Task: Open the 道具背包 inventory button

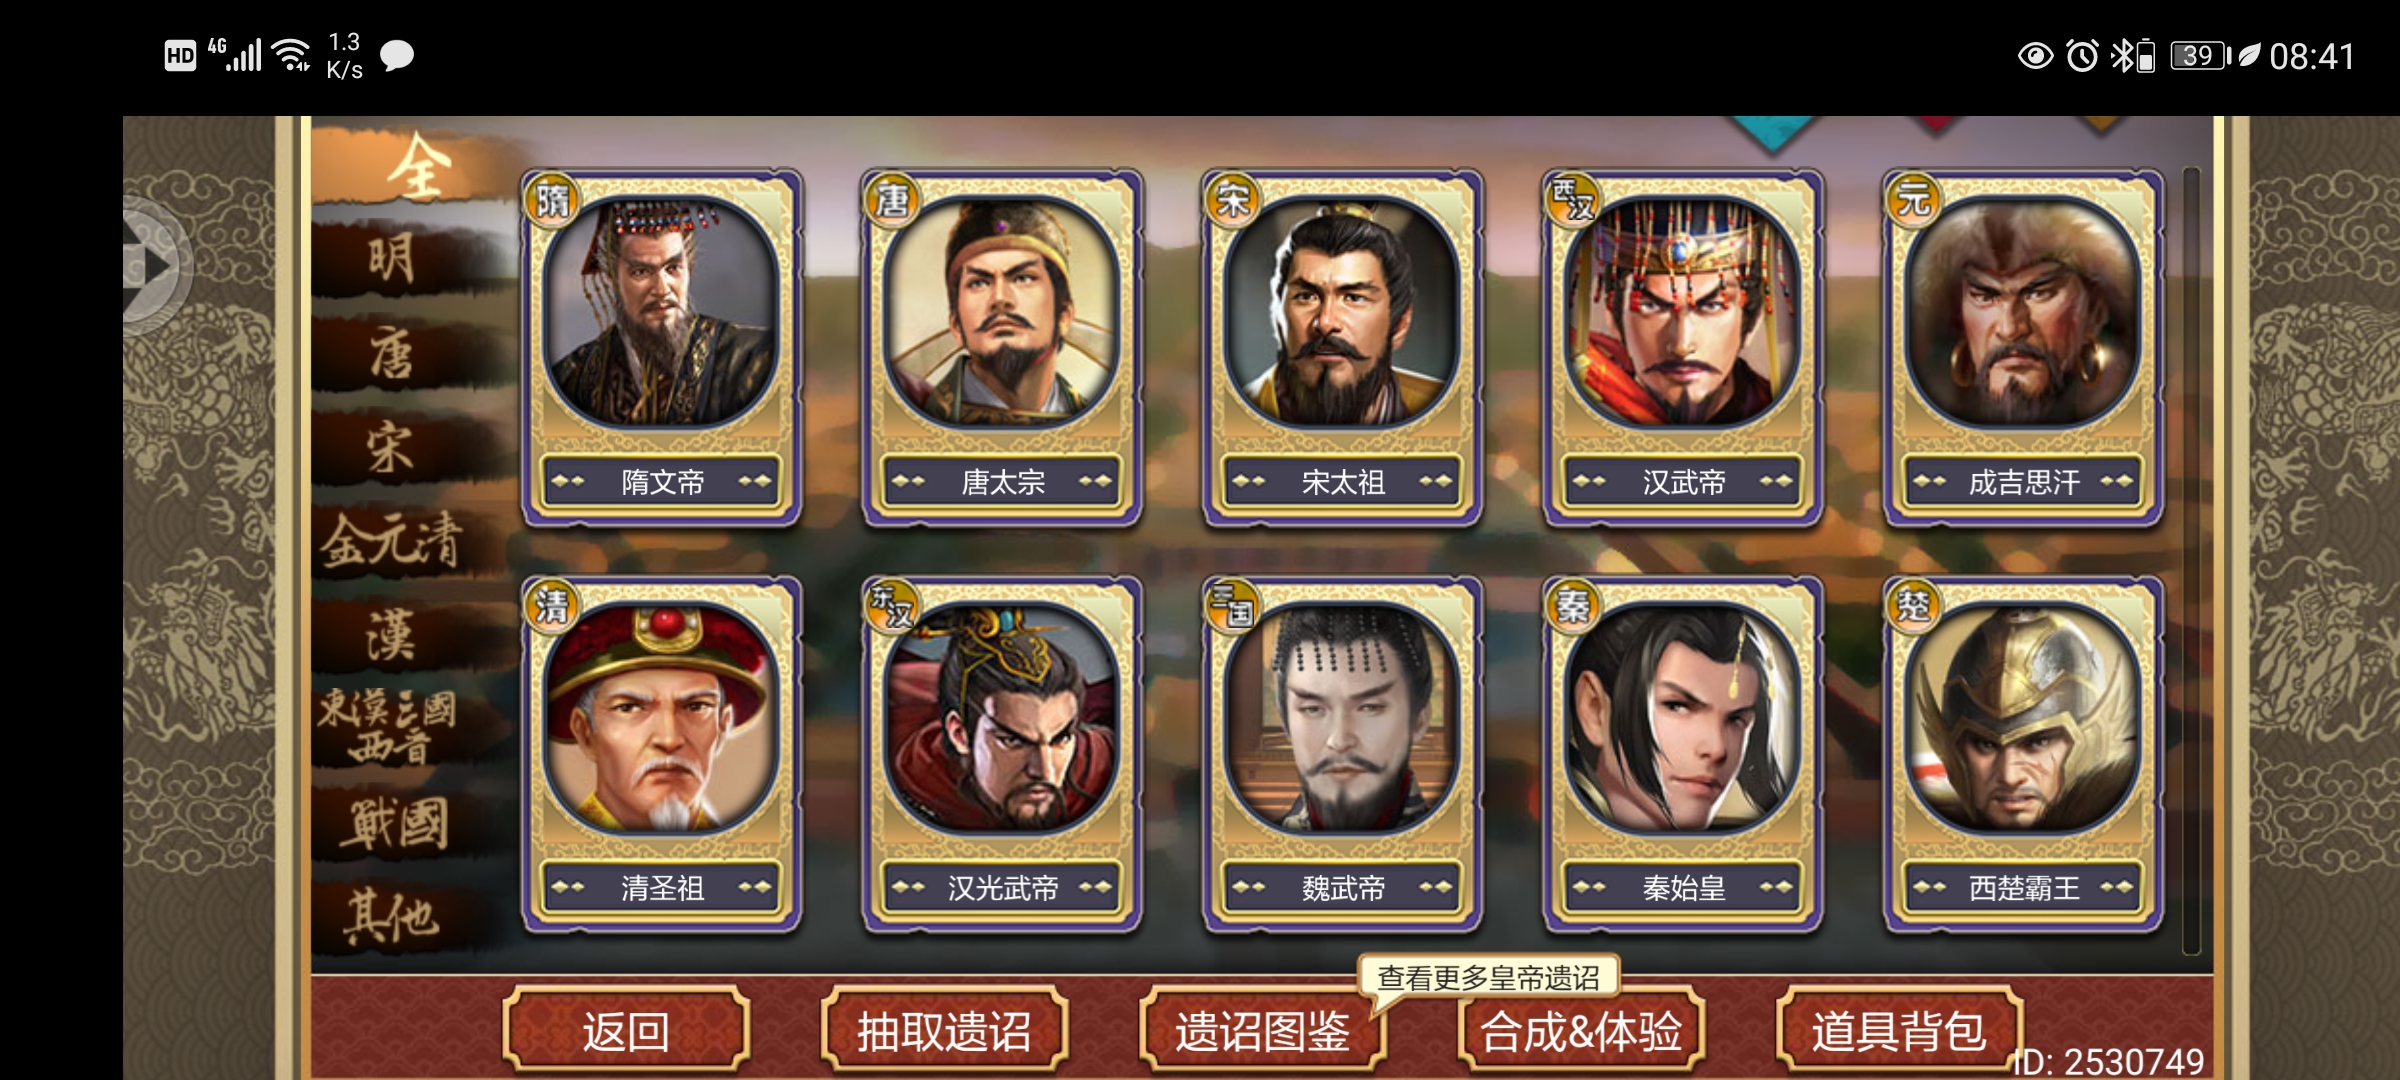Action: tap(1899, 1030)
